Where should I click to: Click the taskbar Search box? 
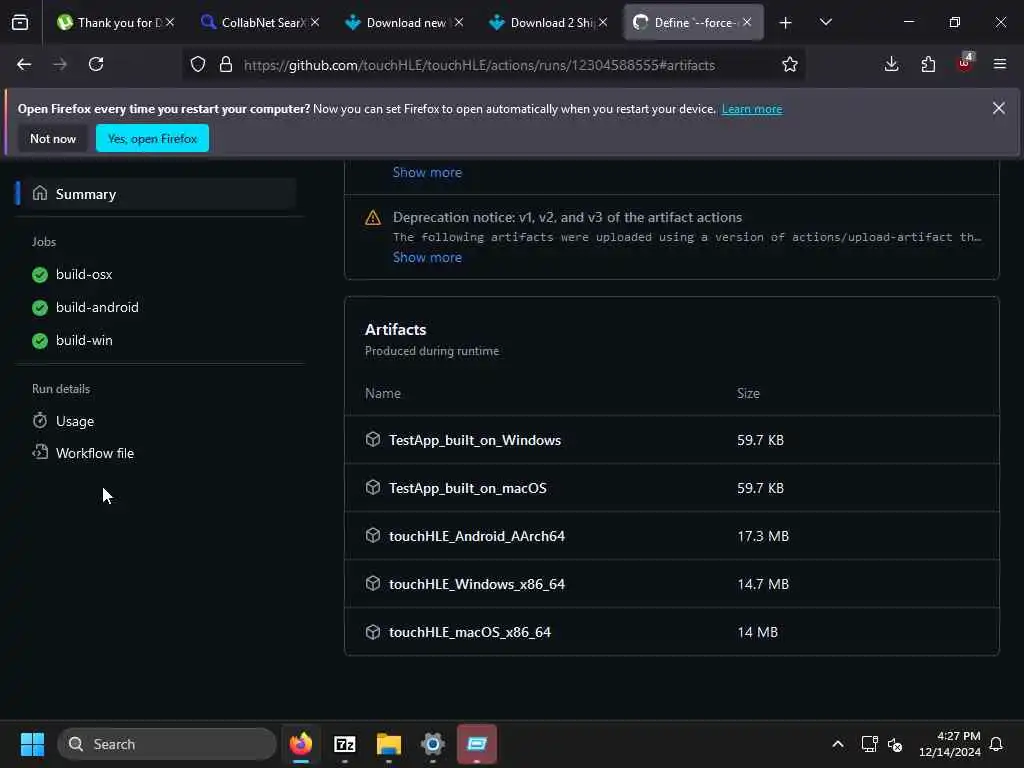coord(167,744)
